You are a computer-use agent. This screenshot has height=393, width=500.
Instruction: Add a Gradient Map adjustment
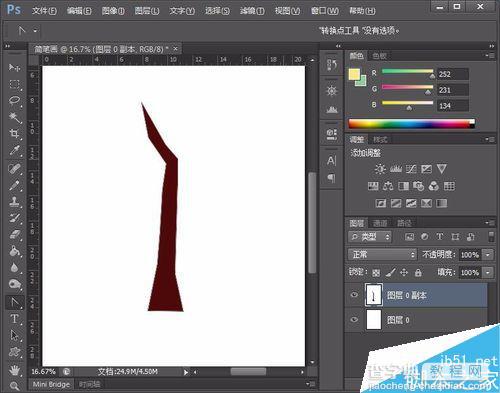(x=442, y=203)
